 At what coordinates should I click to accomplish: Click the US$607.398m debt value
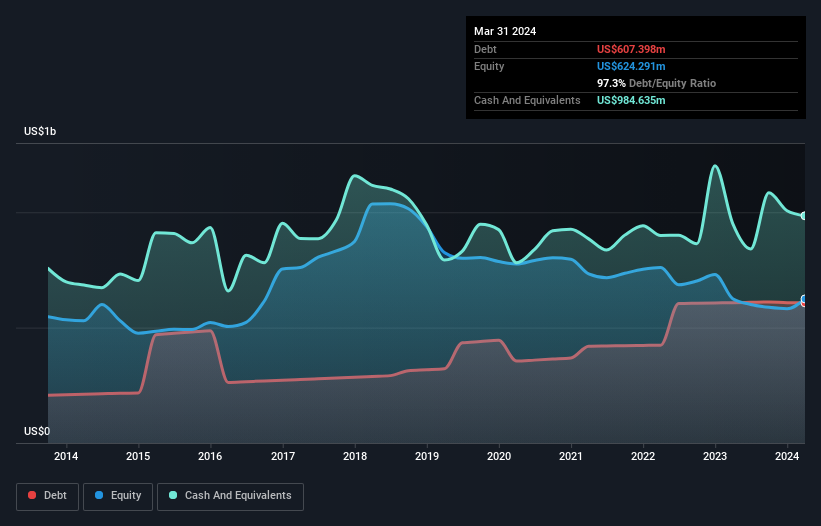[x=631, y=49]
